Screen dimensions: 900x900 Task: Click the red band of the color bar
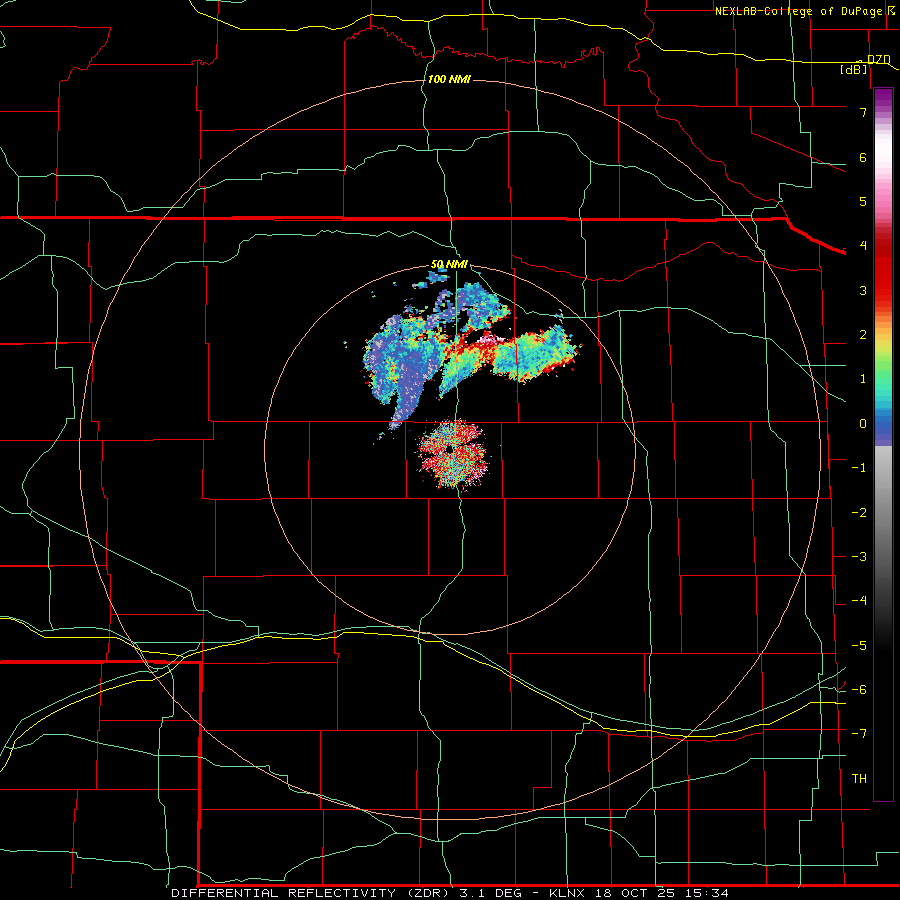(x=883, y=270)
